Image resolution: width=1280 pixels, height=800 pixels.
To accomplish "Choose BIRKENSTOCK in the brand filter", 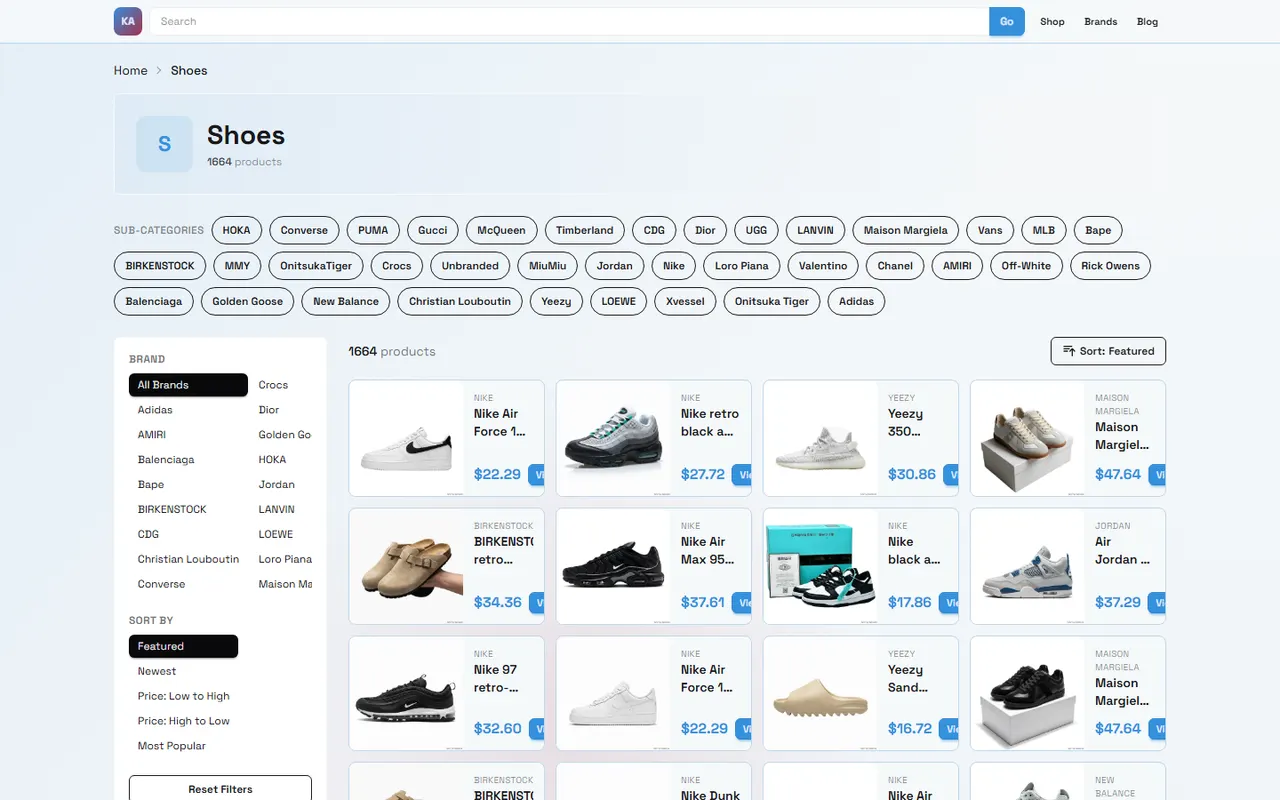I will coord(188,509).
